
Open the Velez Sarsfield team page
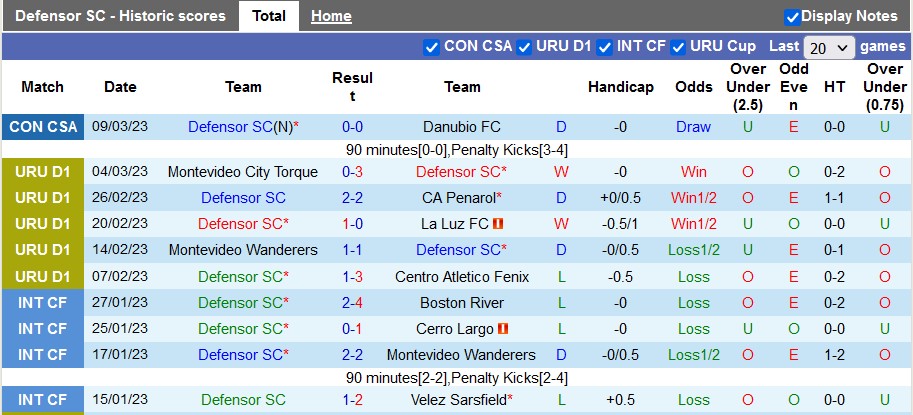pyautogui.click(x=458, y=400)
